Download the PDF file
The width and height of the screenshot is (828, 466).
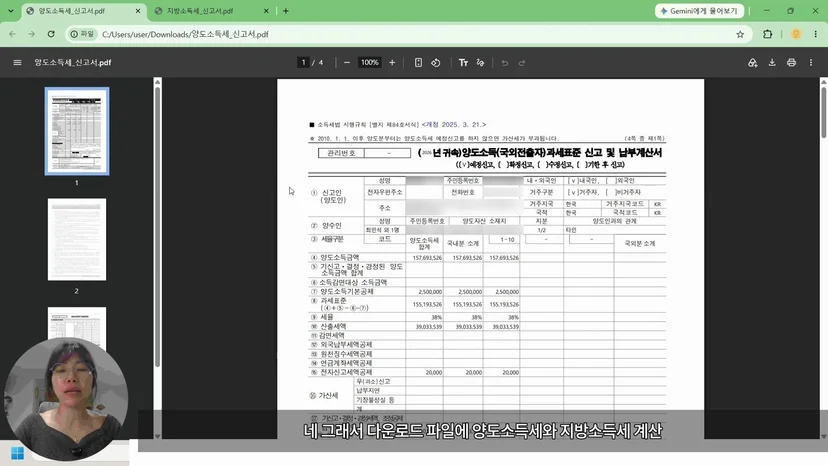coord(772,62)
